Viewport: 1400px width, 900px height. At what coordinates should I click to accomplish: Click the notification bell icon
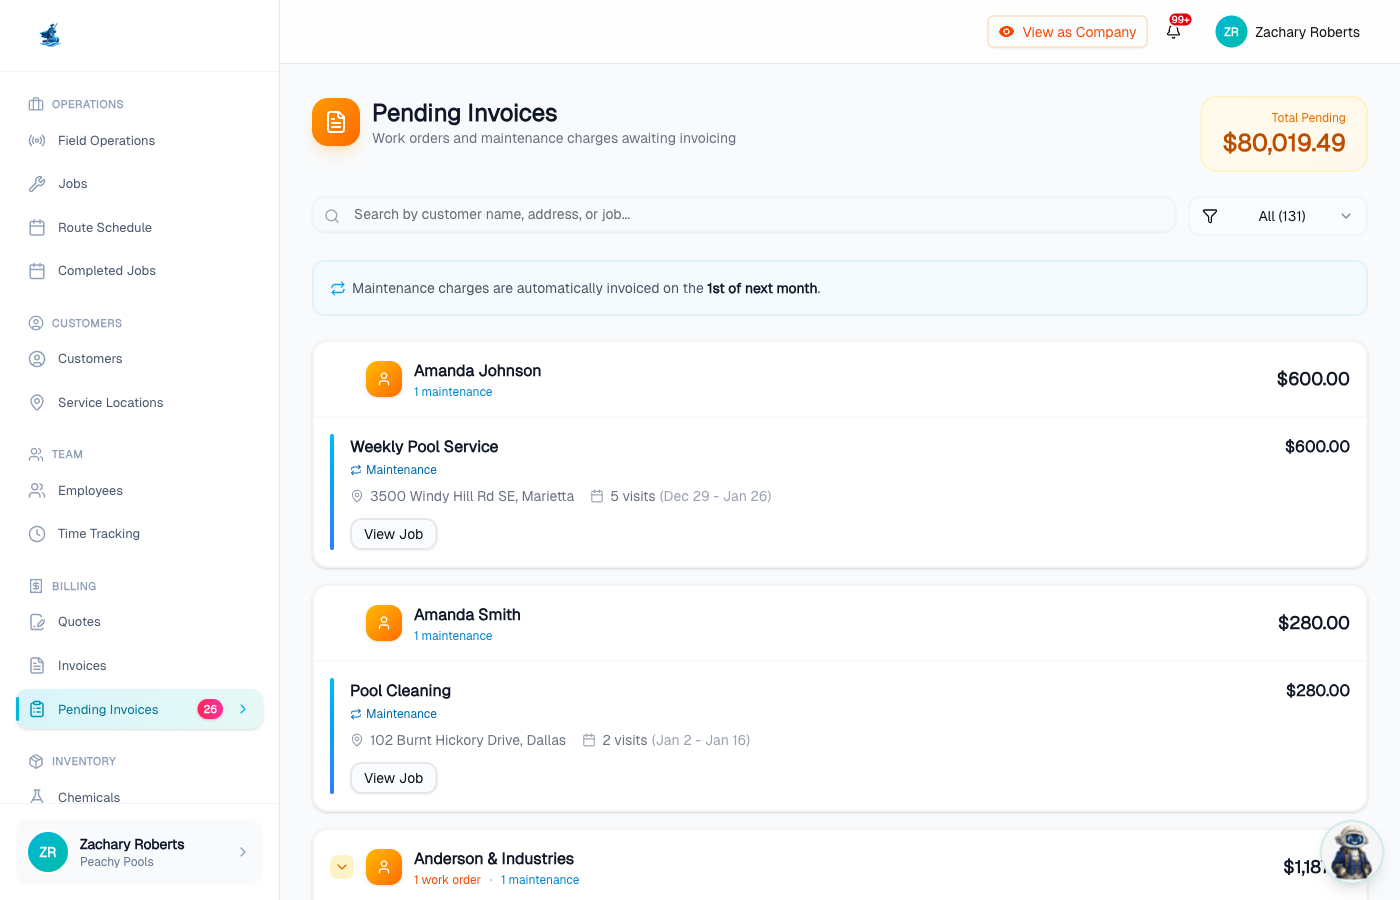coord(1173,32)
